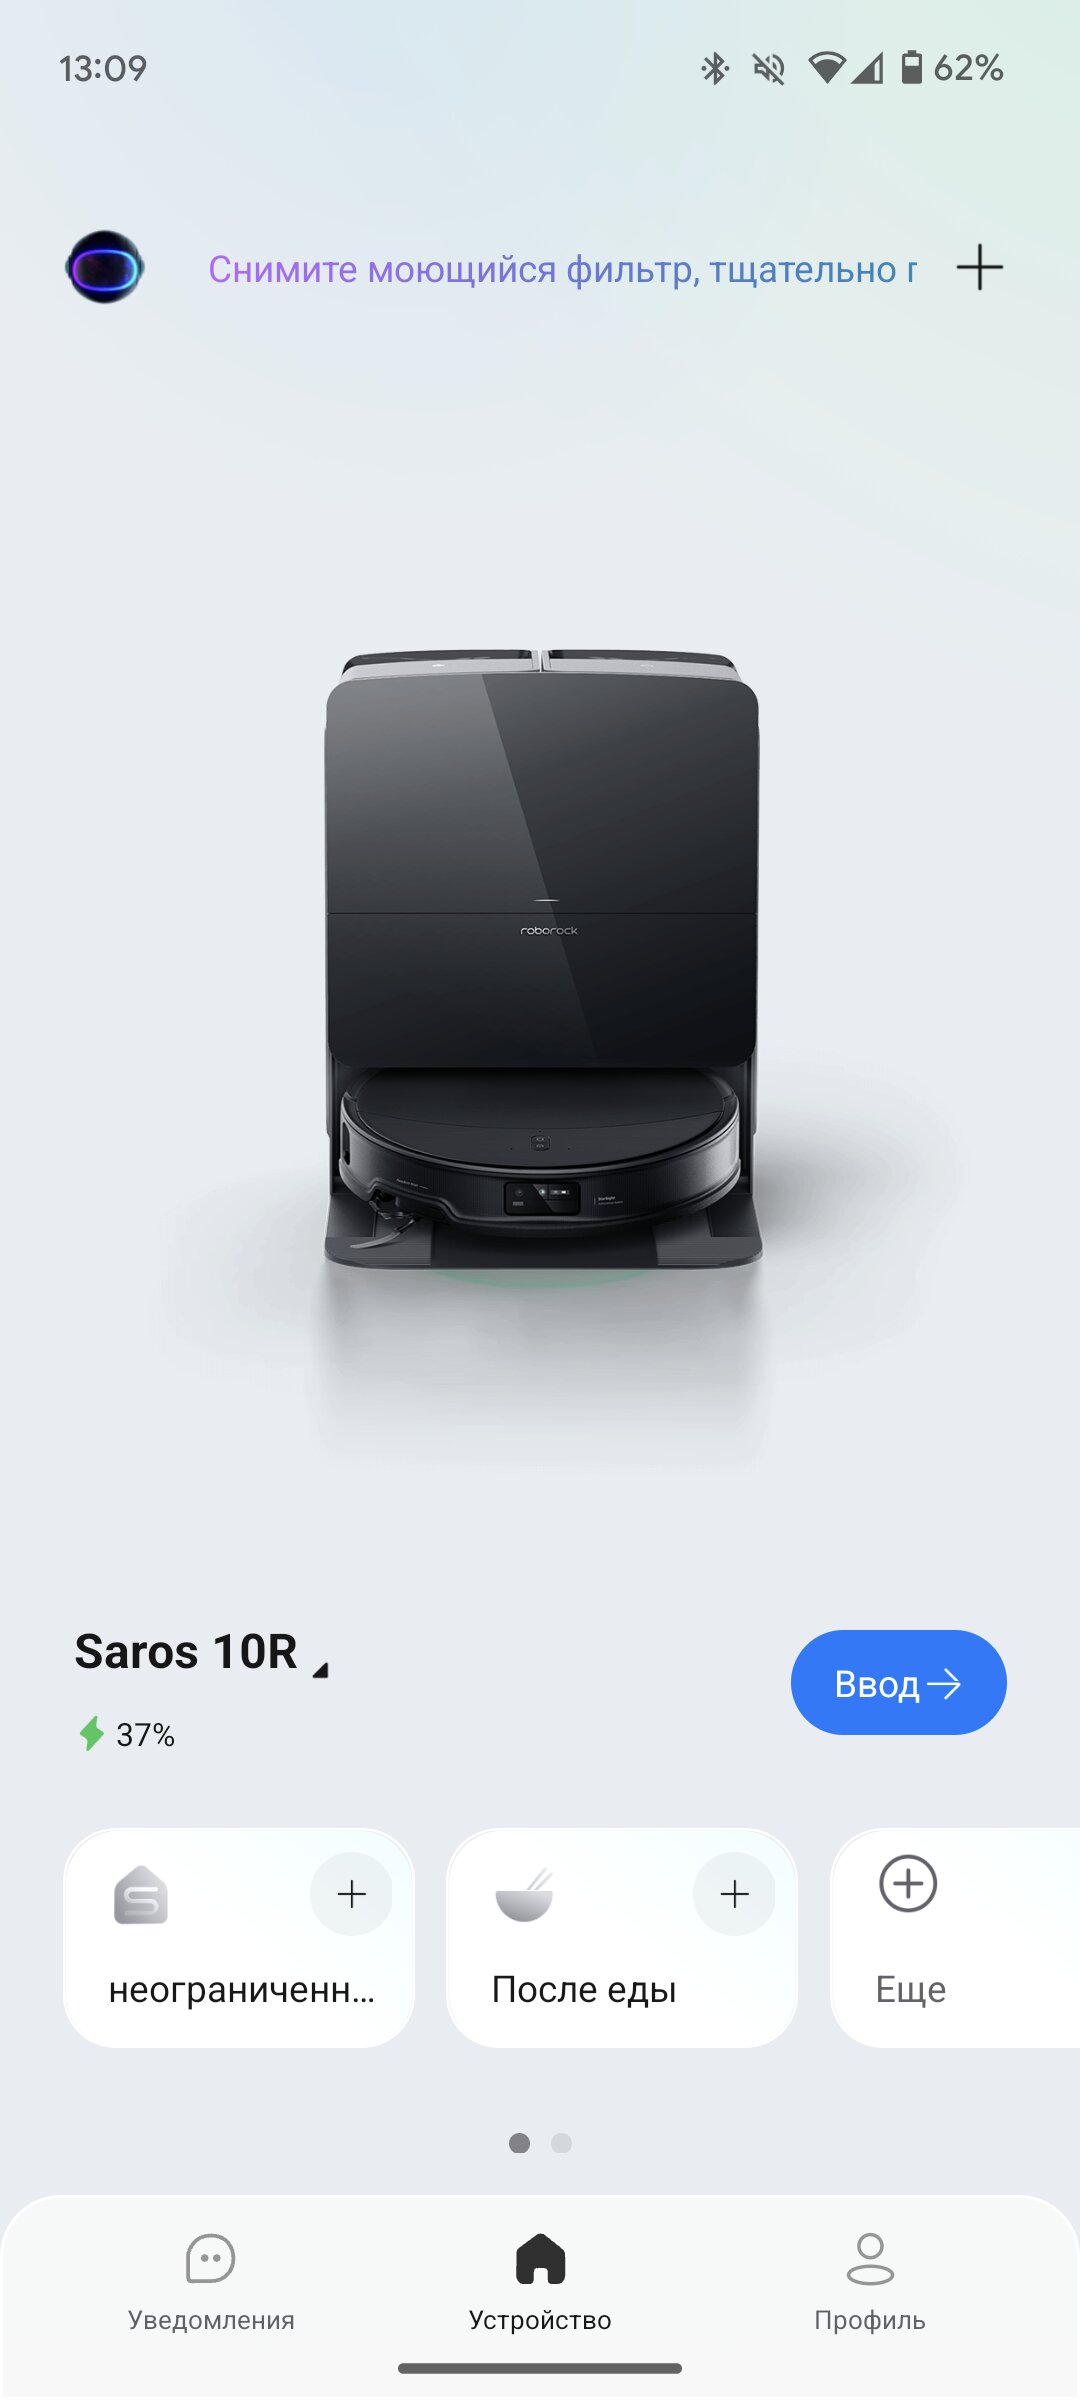Tap the plus icon to add device
Image resolution: width=1080 pixels, height=2400 pixels.
point(979,268)
